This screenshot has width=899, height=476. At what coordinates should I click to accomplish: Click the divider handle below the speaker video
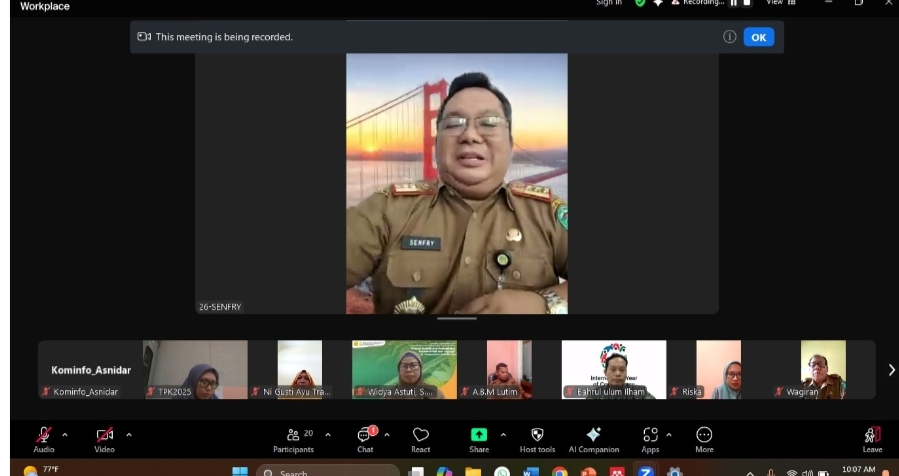457,319
